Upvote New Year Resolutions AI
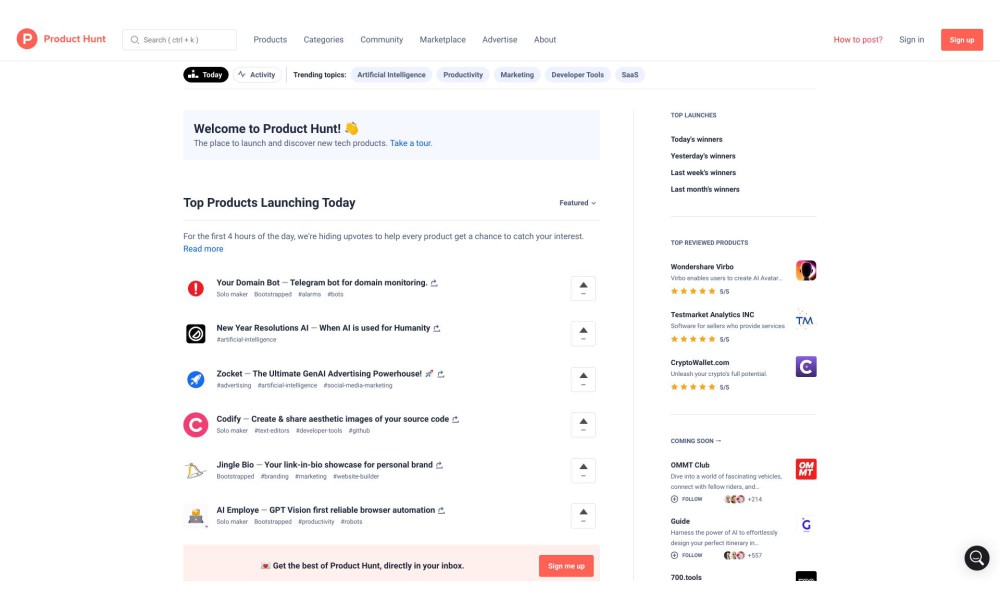 click(583, 333)
